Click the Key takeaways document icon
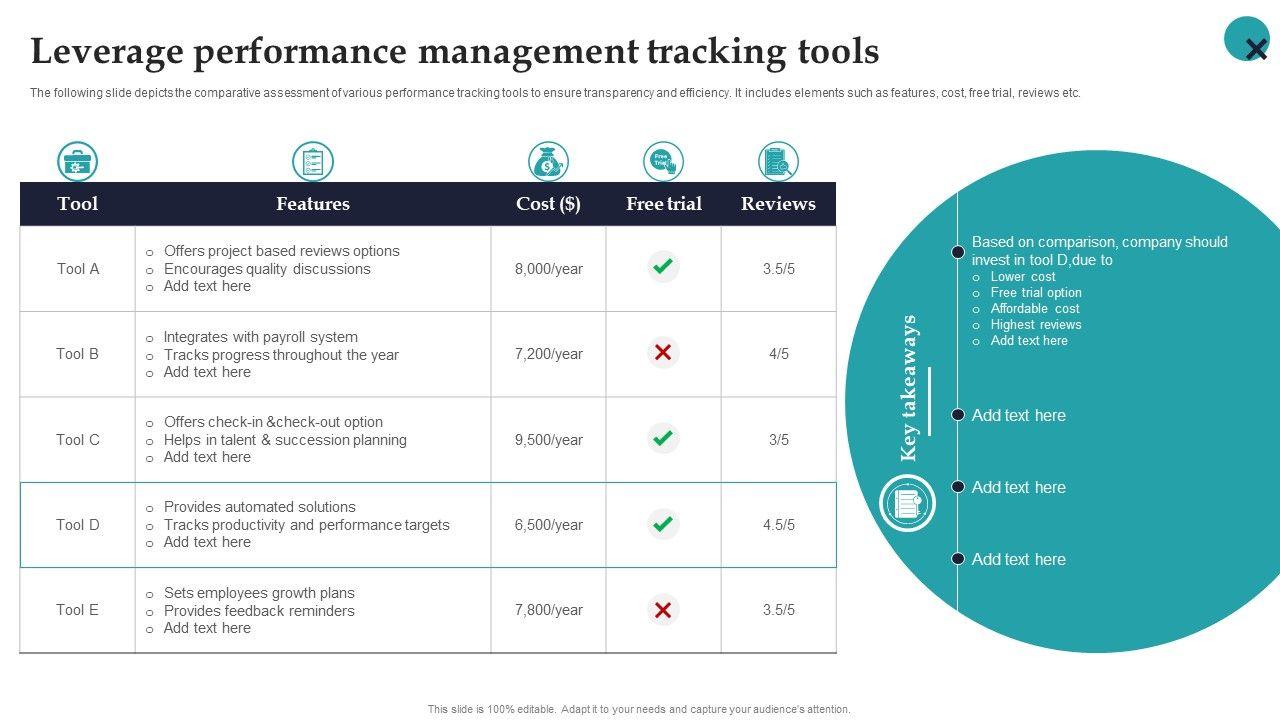This screenshot has width=1280, height=720. [x=907, y=503]
